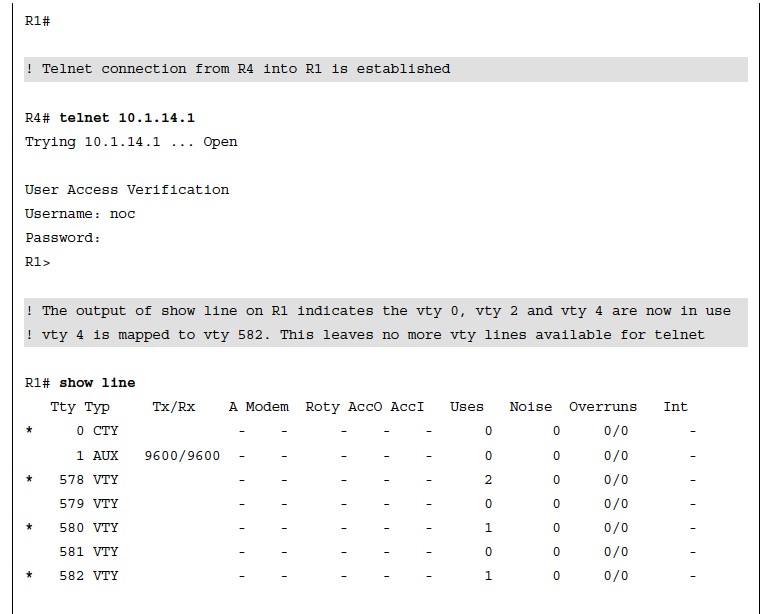Click the User Access Verification text
This screenshot has width=776, height=614.
tap(127, 189)
